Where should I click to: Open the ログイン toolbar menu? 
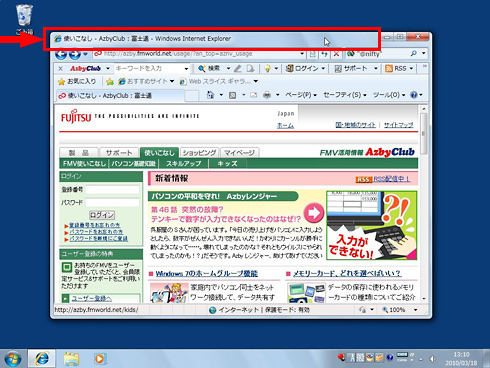305,69
